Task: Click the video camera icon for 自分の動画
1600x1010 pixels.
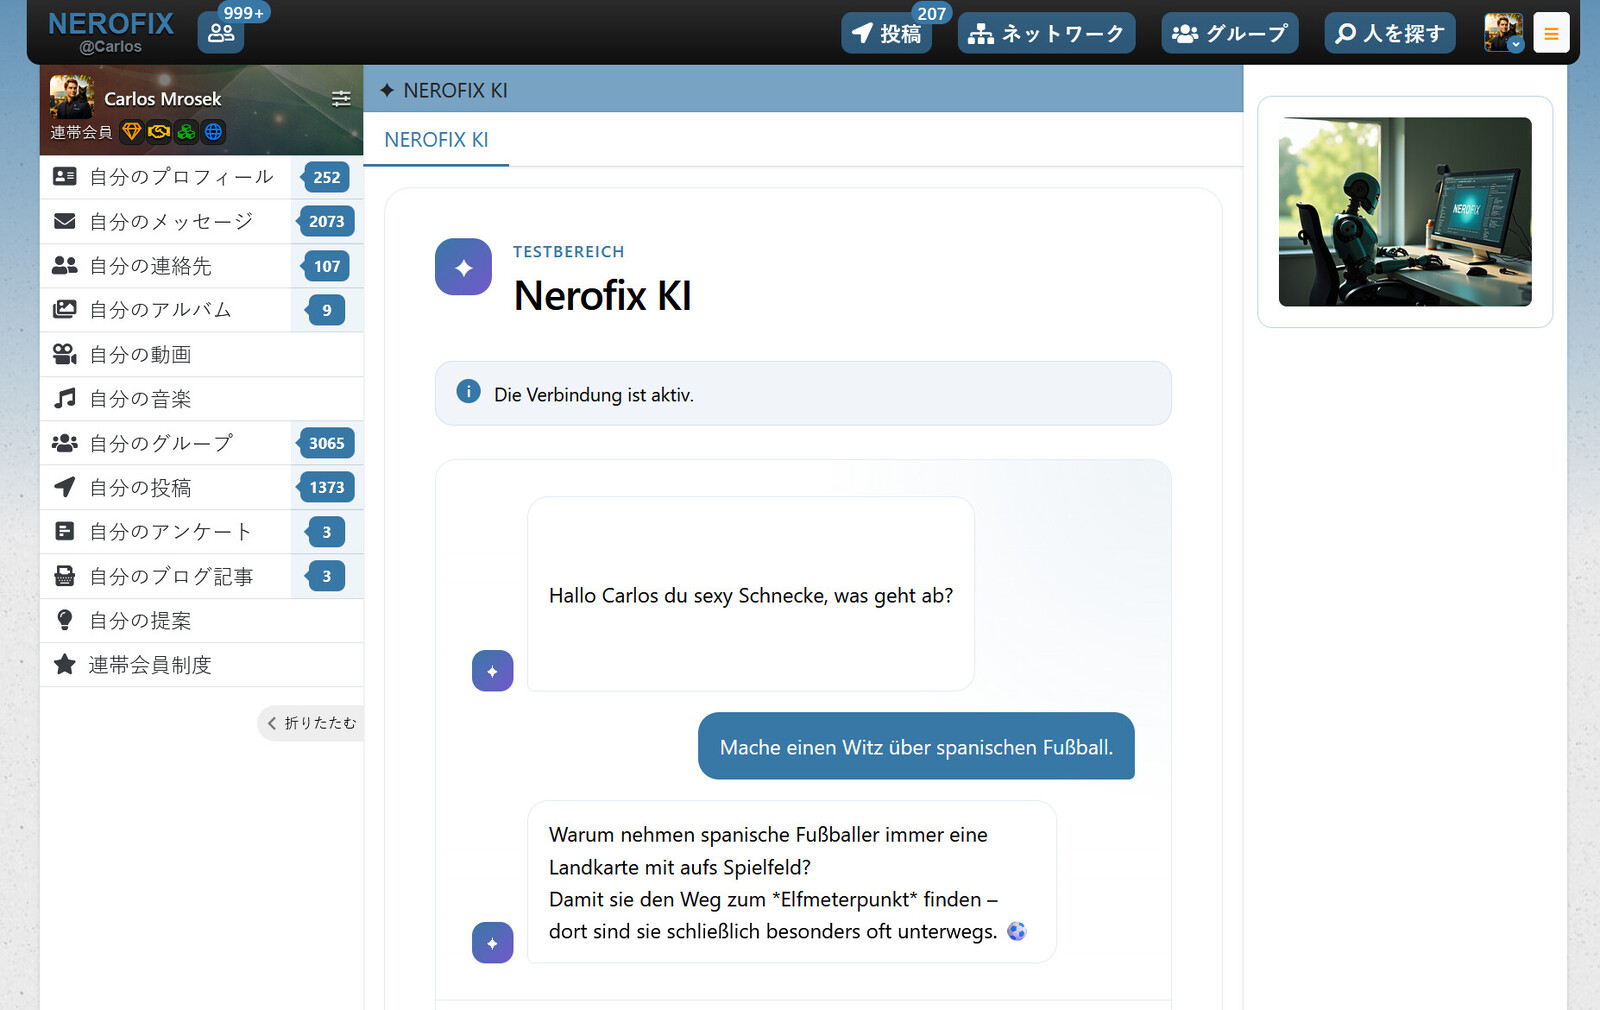Action: [x=65, y=354]
